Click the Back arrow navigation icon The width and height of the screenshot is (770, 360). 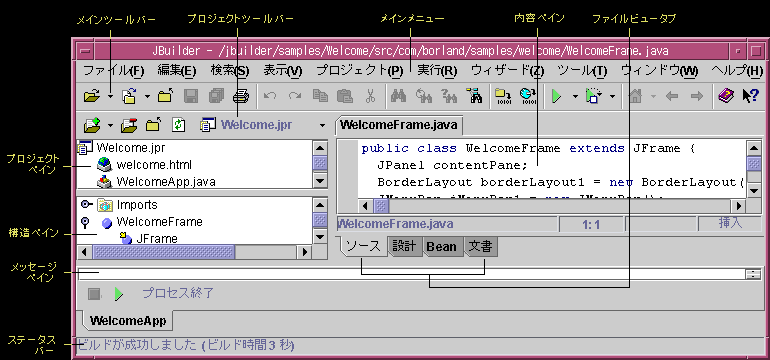coord(671,96)
